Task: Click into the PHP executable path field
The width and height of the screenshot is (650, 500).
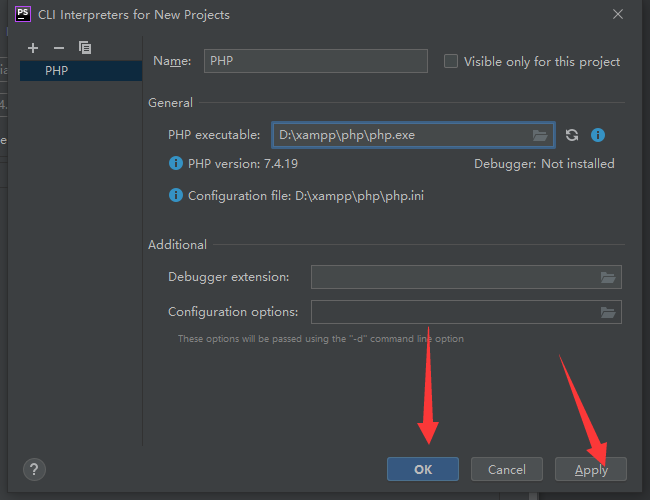Action: [x=400, y=135]
